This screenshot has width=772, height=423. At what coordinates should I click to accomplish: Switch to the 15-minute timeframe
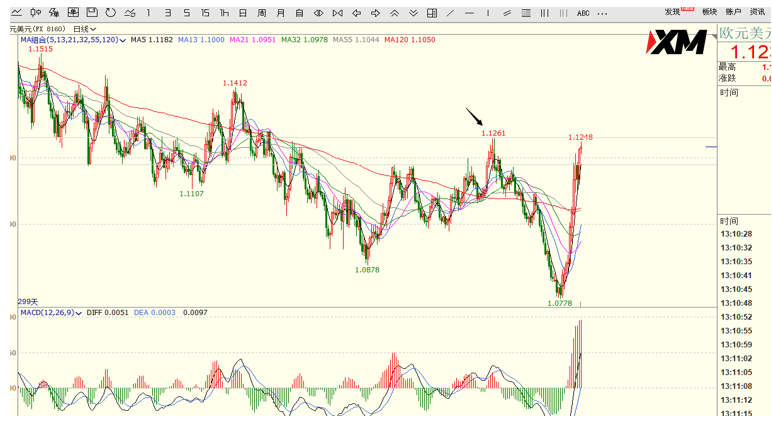[x=205, y=13]
